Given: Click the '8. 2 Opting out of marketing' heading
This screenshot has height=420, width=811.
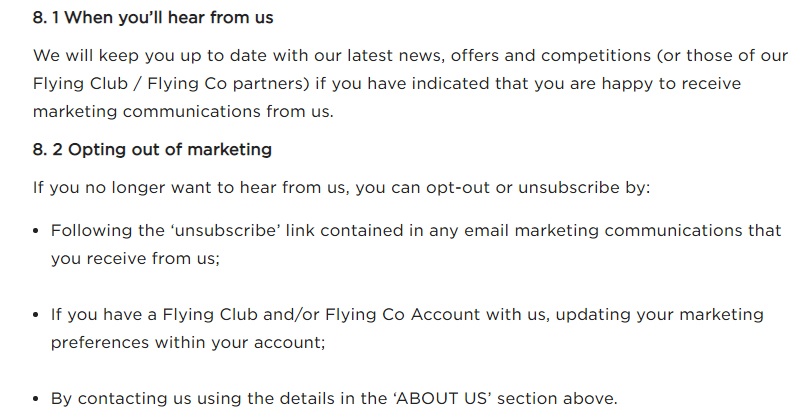Looking at the screenshot, I should coord(153,150).
